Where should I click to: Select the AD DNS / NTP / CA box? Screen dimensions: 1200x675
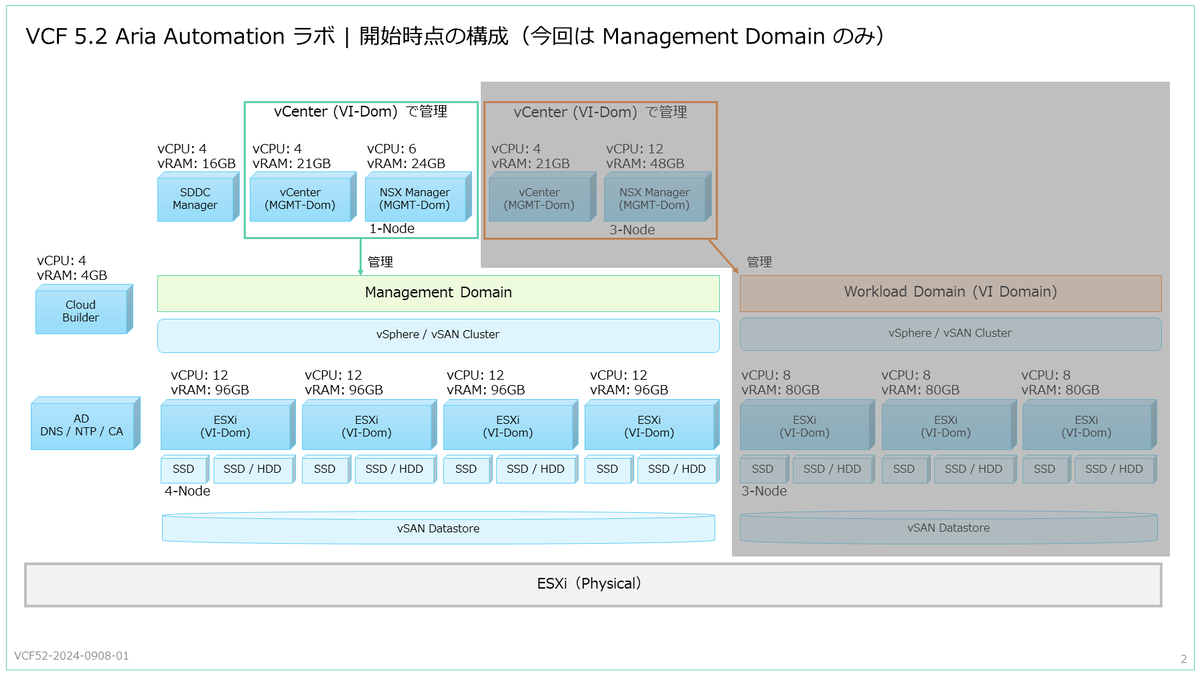pyautogui.click(x=85, y=425)
